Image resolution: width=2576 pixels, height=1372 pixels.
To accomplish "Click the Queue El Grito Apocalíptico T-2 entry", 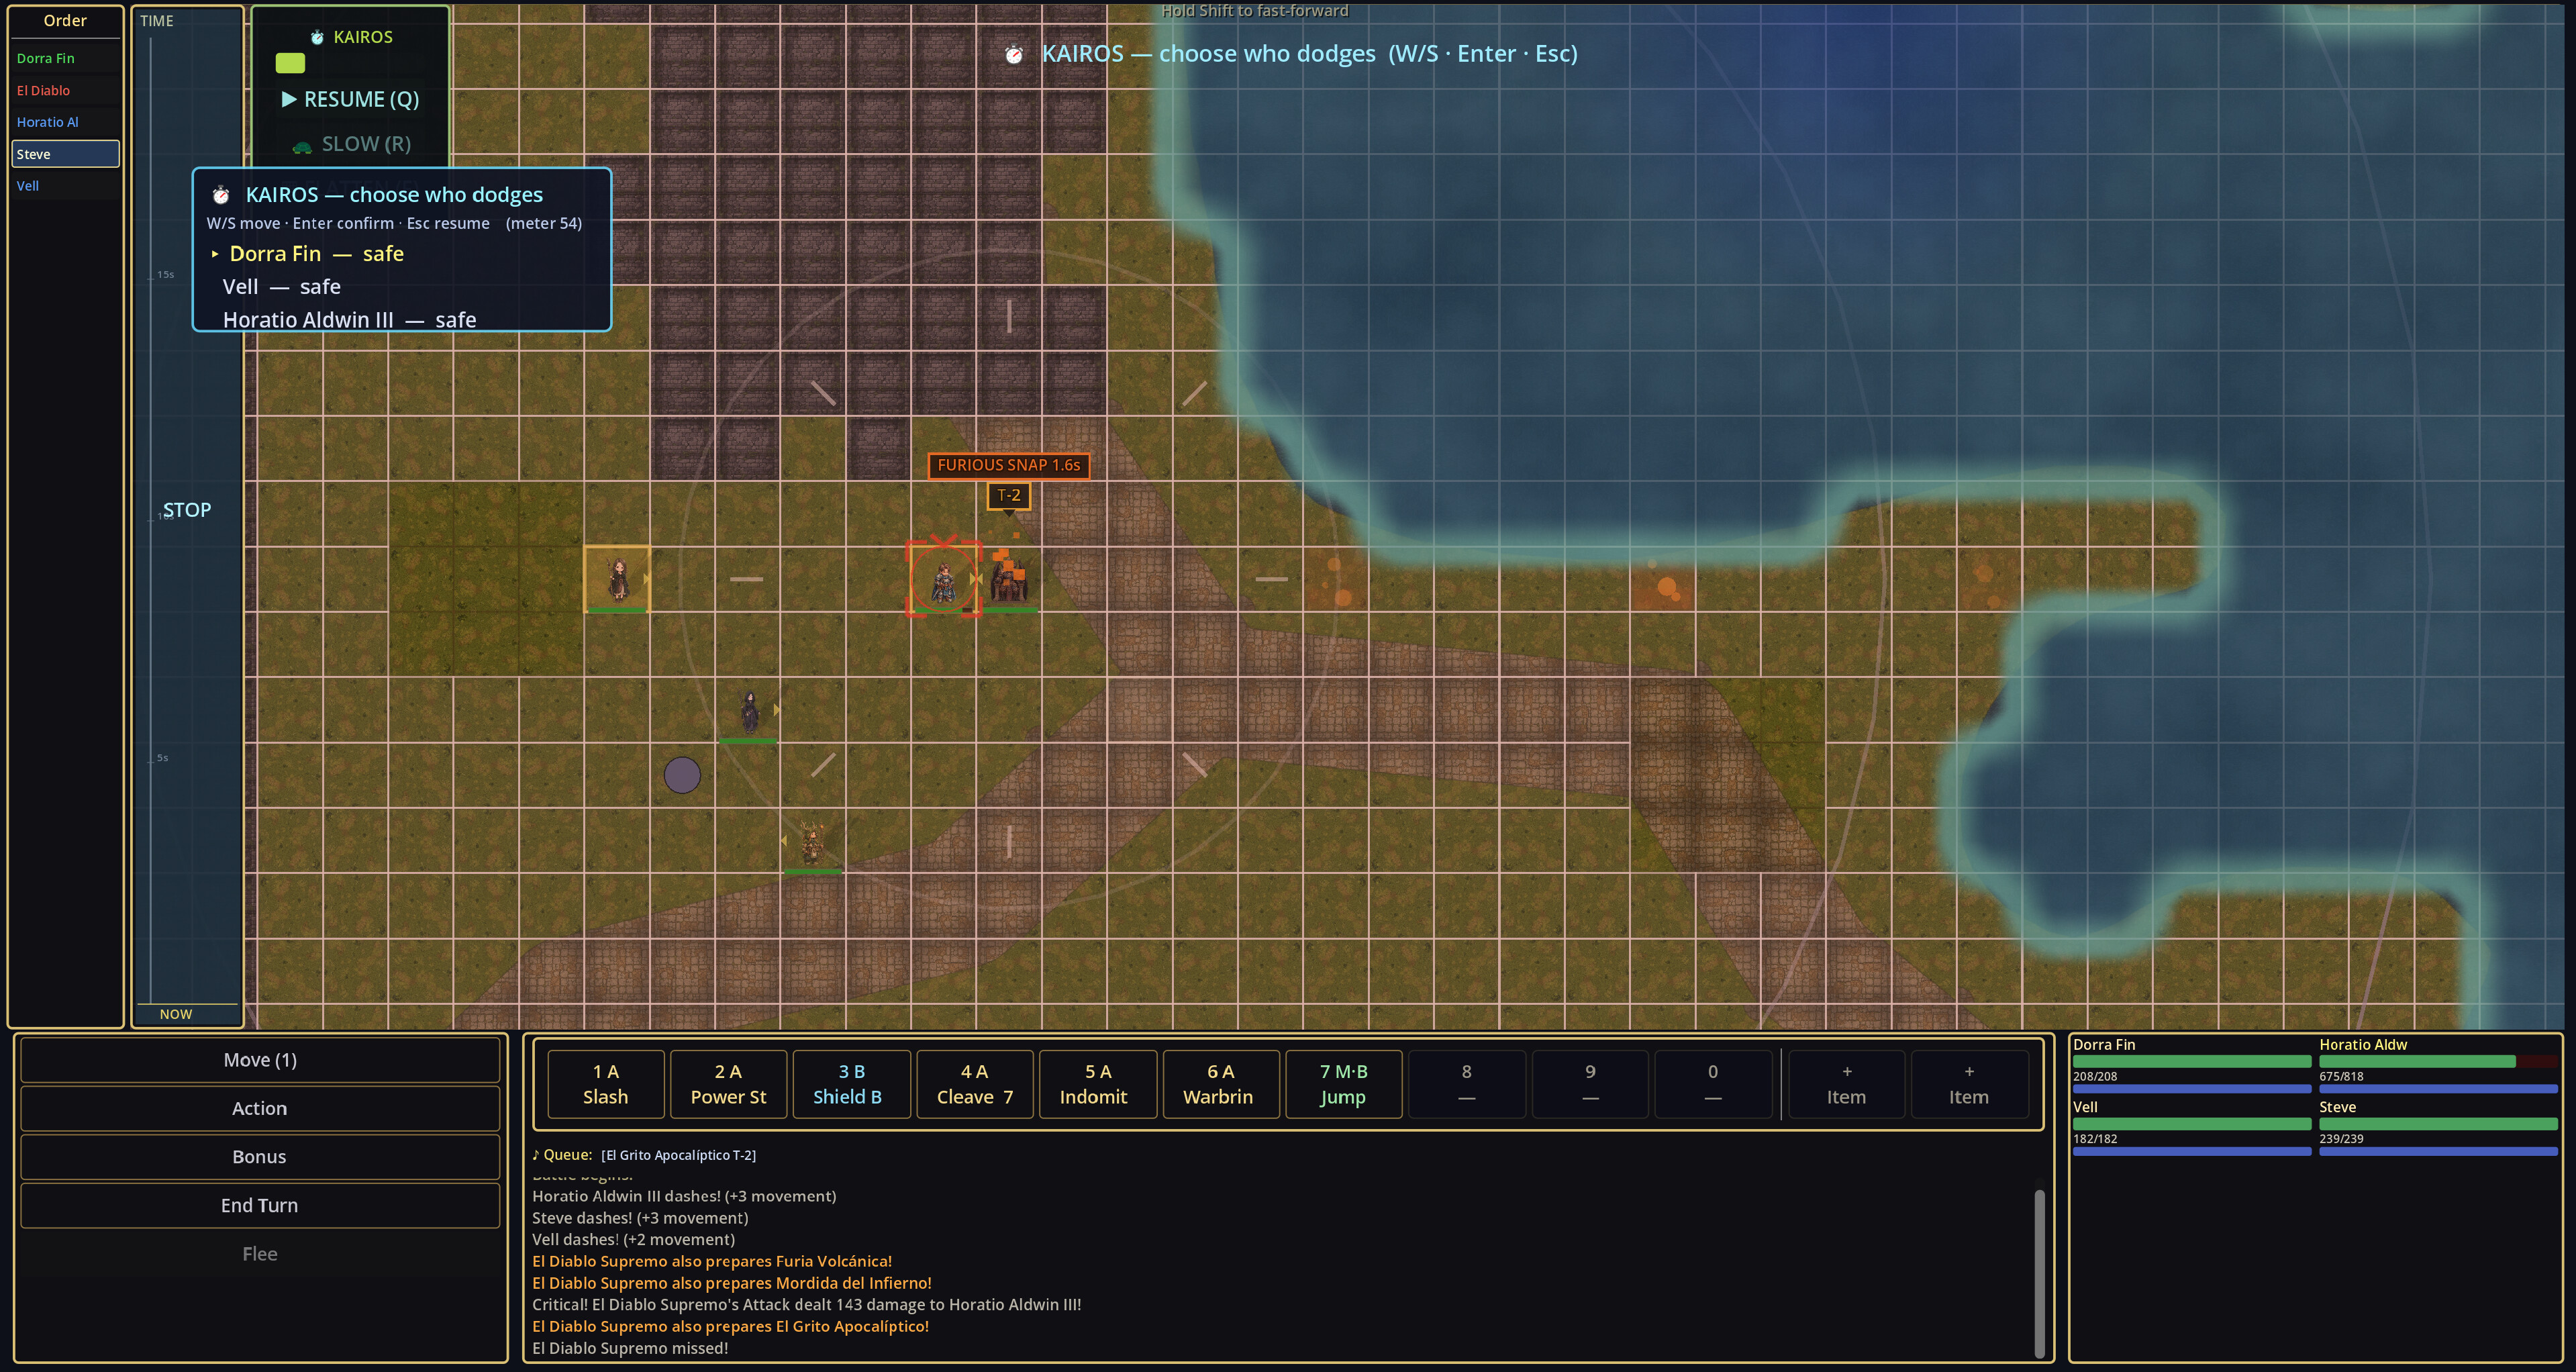I will tap(678, 1155).
